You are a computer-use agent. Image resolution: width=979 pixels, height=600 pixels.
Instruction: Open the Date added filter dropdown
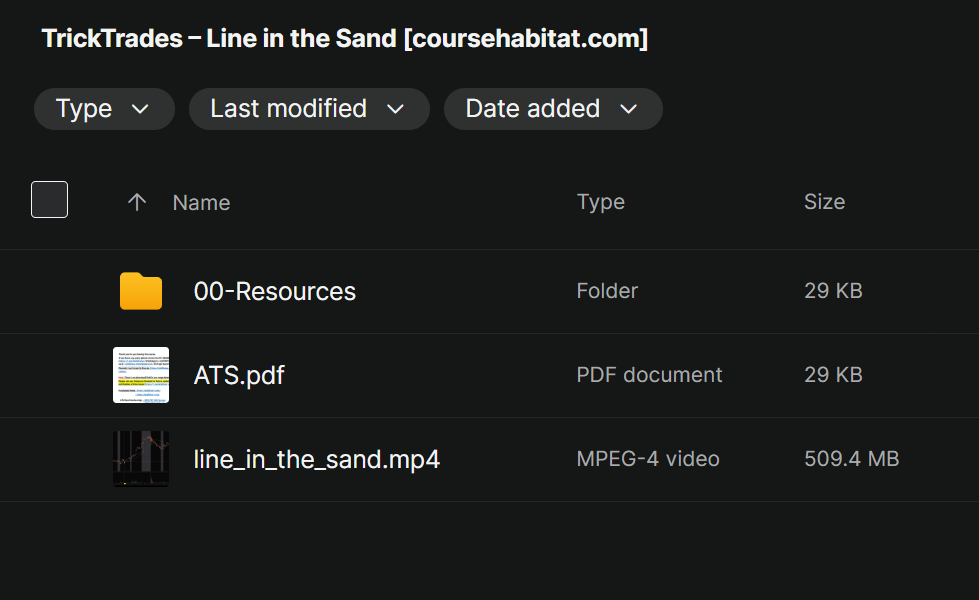(x=552, y=109)
